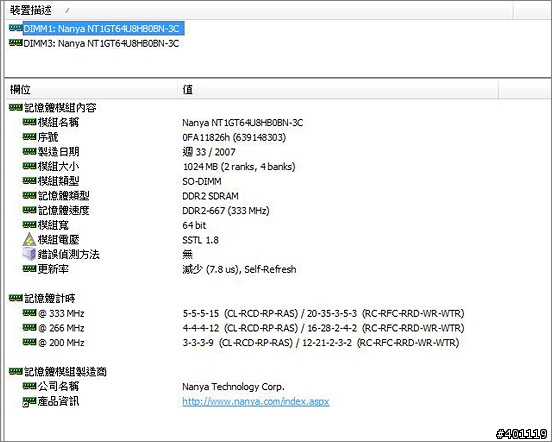Click the 記憶體計時 section icon

(16, 298)
